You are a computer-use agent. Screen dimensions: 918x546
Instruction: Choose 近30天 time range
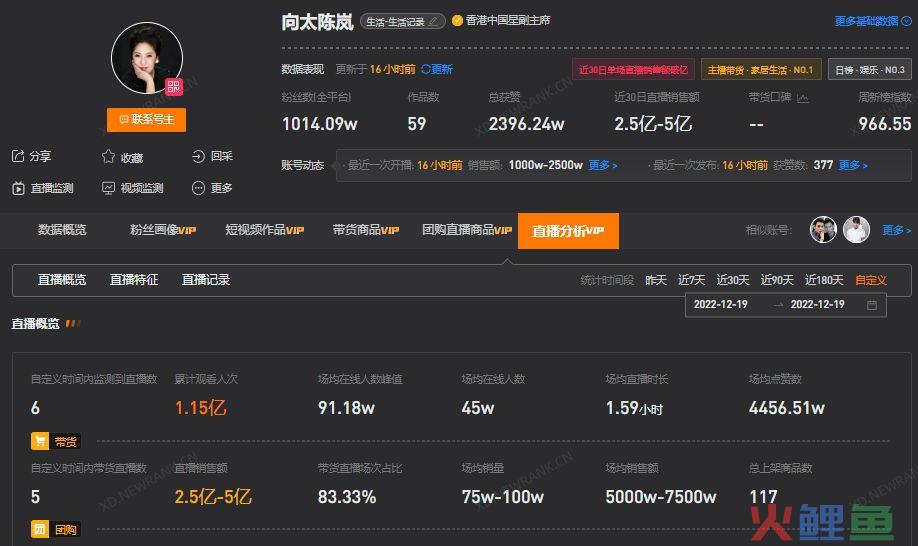click(733, 280)
